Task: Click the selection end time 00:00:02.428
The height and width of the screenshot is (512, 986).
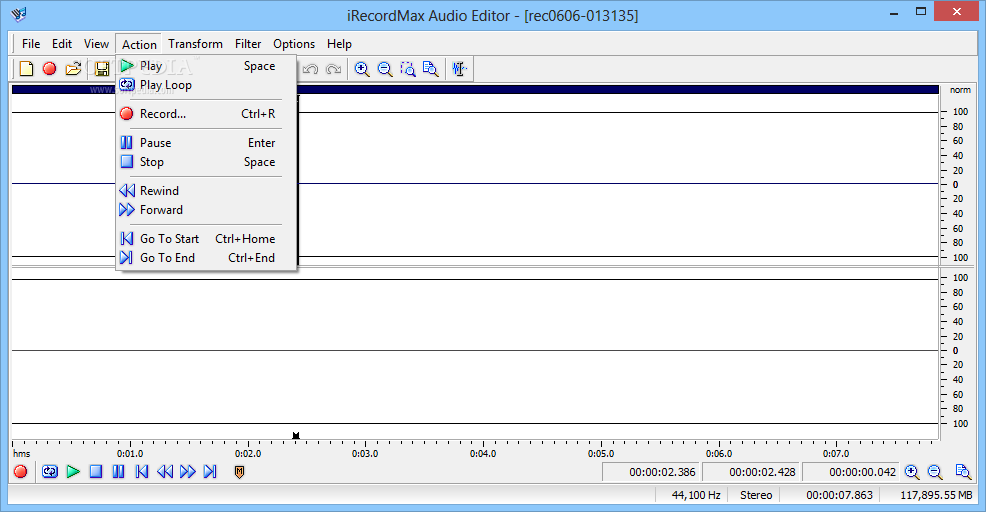Action: point(751,472)
